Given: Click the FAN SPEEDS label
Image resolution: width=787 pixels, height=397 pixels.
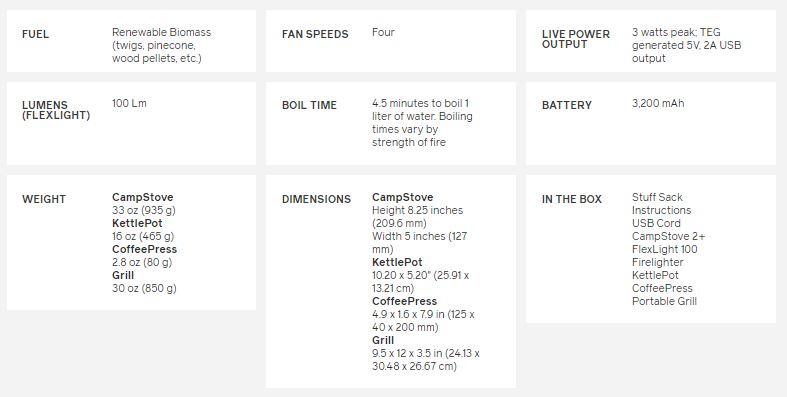Looking at the screenshot, I should [315, 34].
